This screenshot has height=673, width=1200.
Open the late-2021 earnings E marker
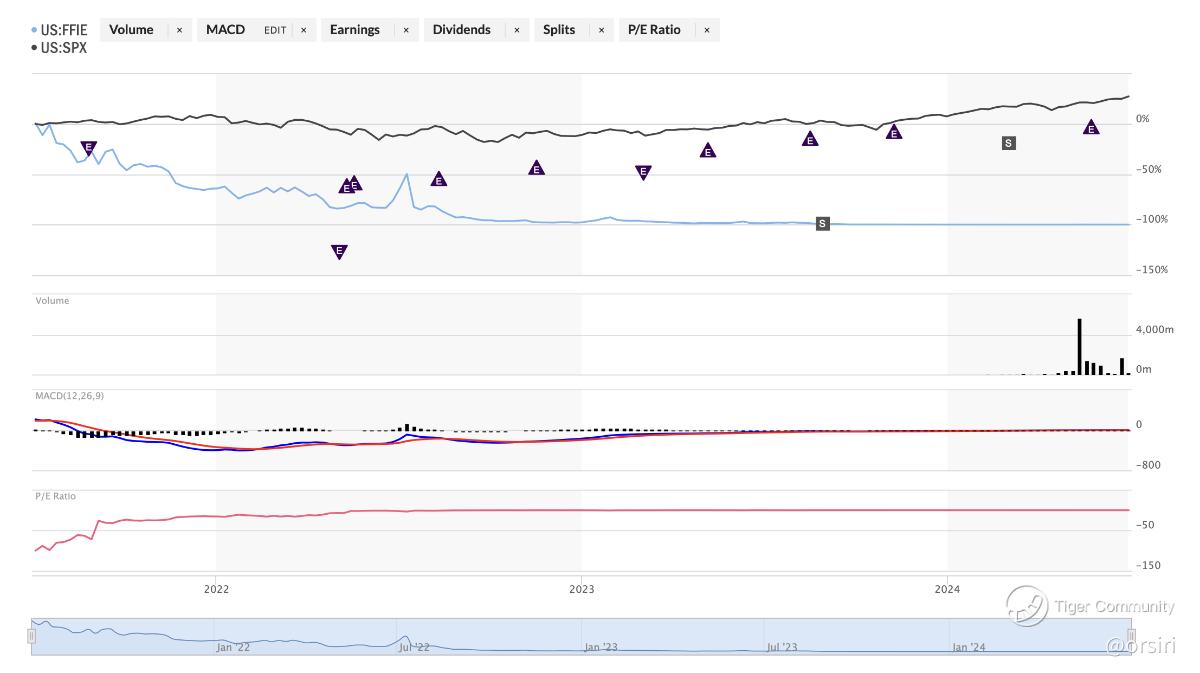click(x=88, y=148)
